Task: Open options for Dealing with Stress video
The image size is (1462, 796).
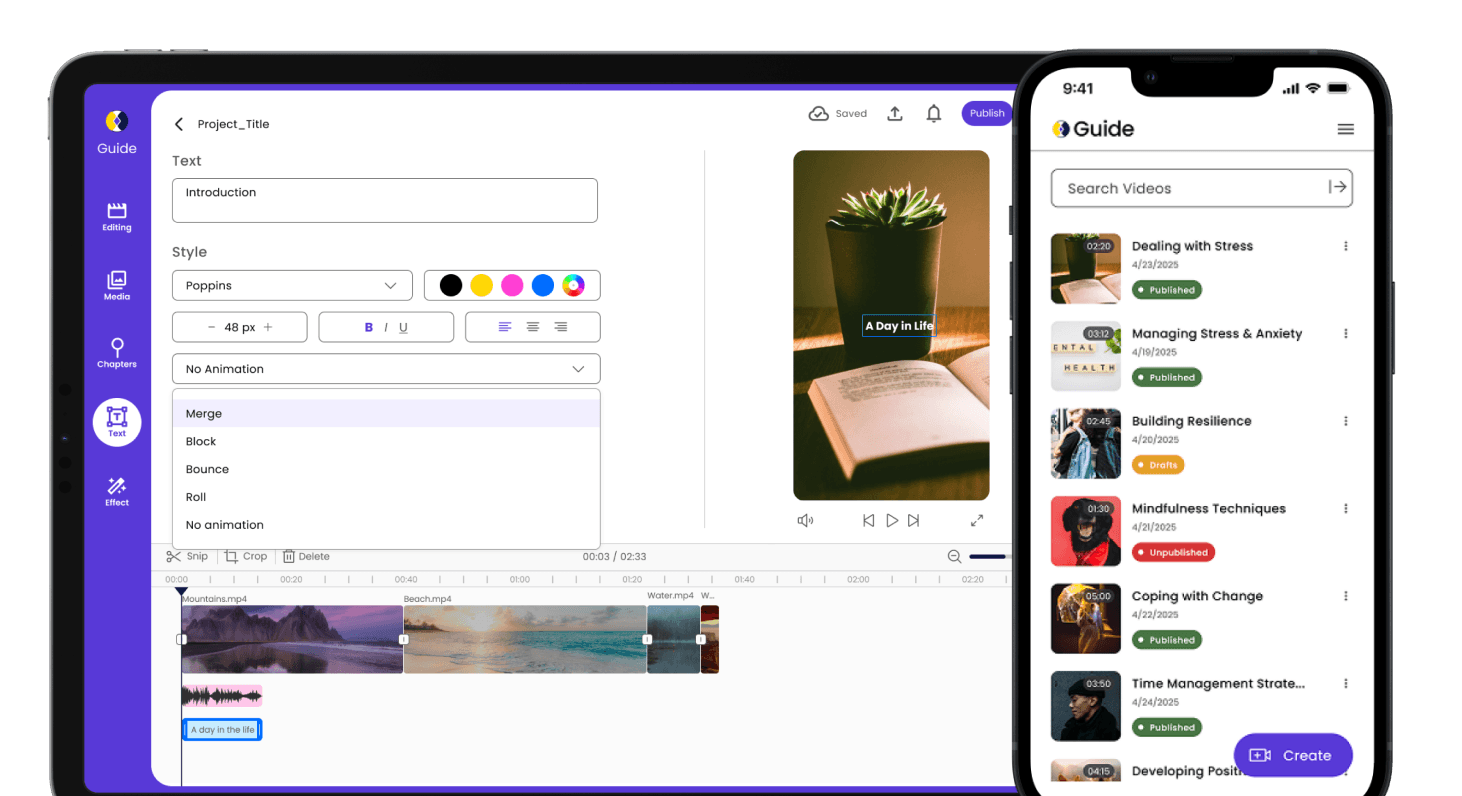Action: [1346, 246]
